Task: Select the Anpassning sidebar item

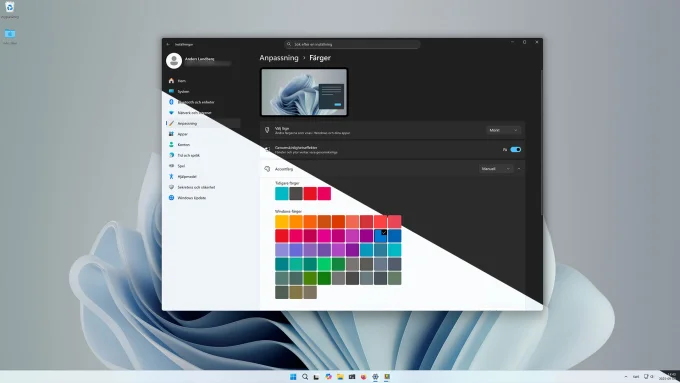Action: pos(203,123)
